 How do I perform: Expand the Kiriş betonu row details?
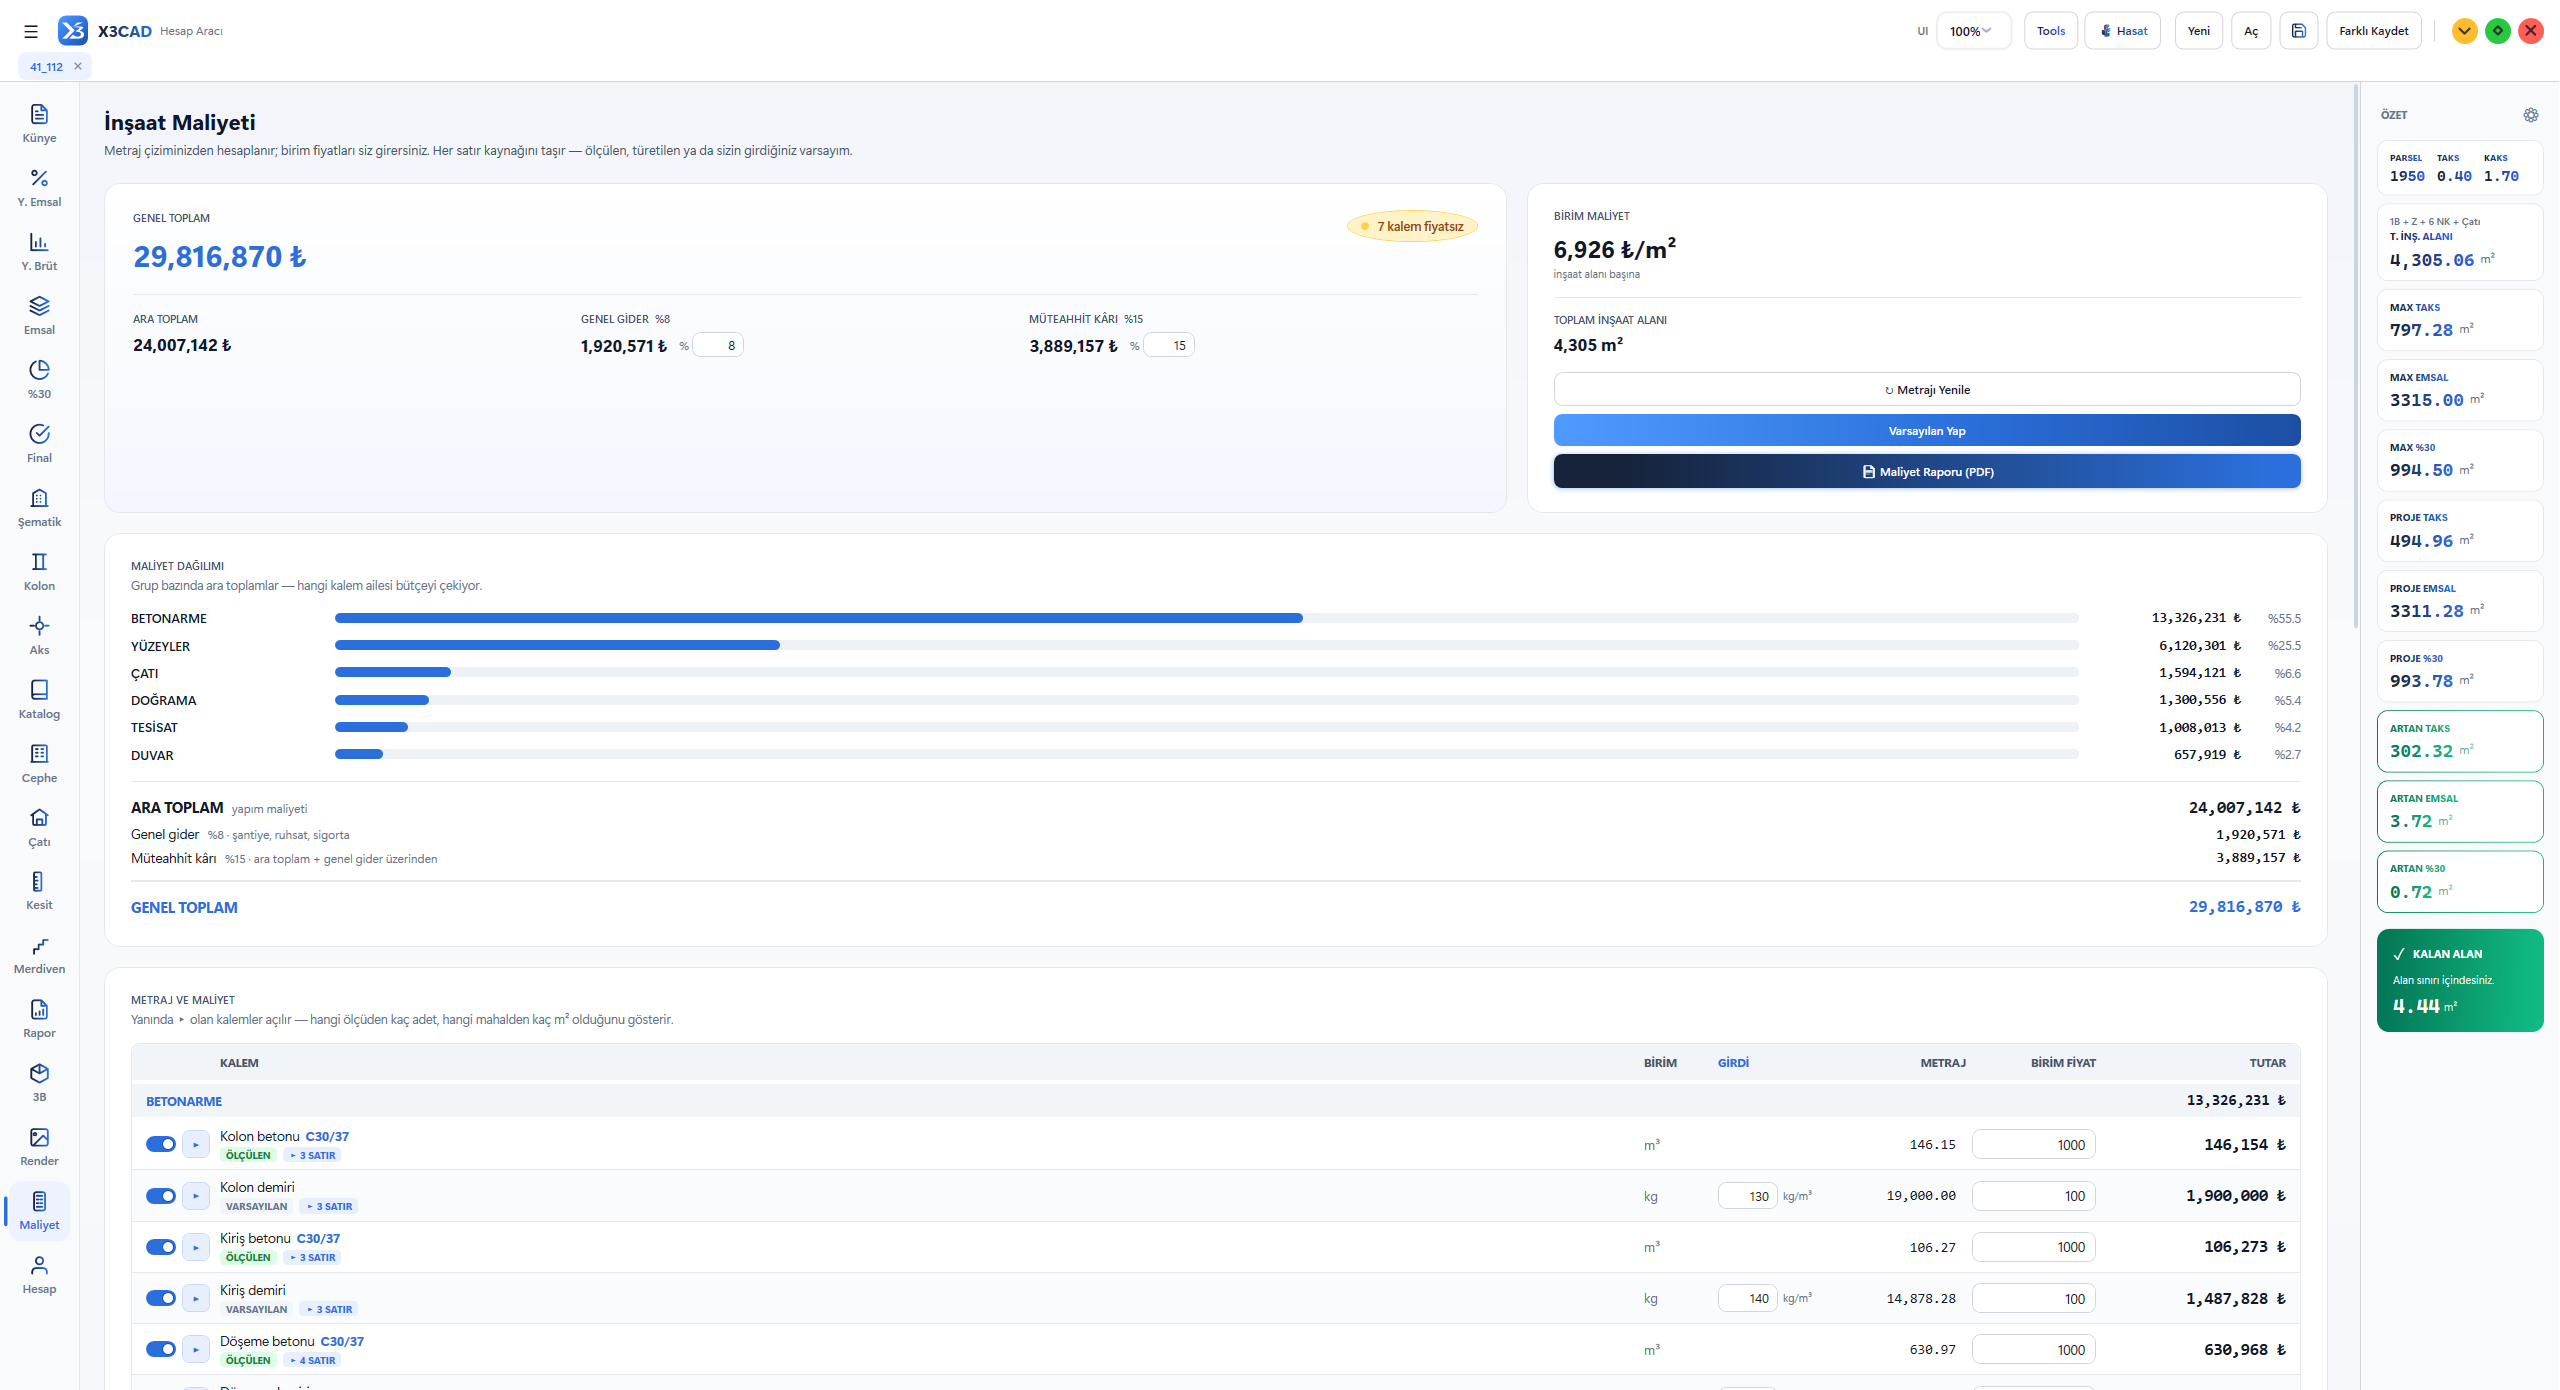[x=196, y=1247]
